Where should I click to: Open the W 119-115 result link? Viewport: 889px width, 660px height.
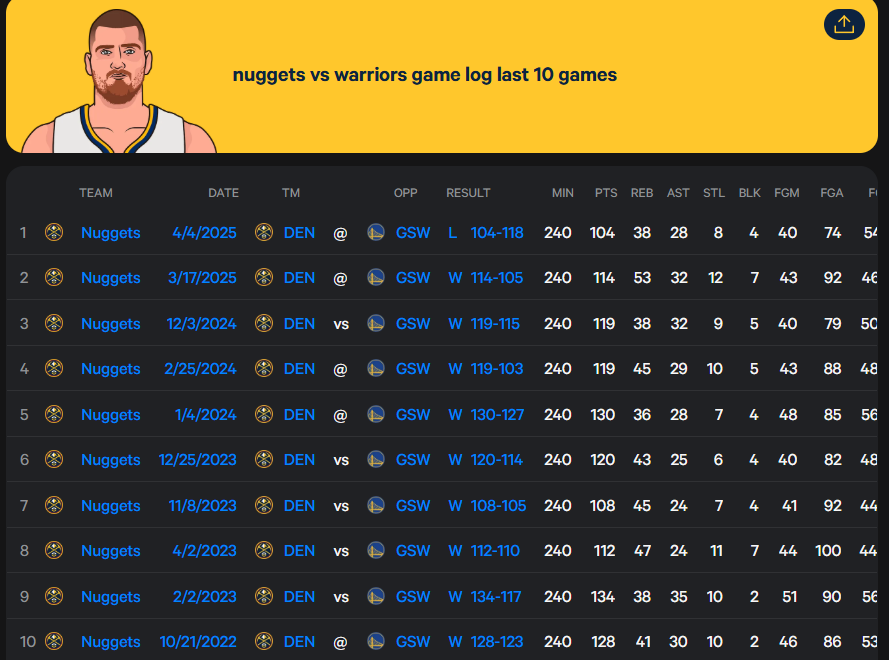[x=484, y=323]
